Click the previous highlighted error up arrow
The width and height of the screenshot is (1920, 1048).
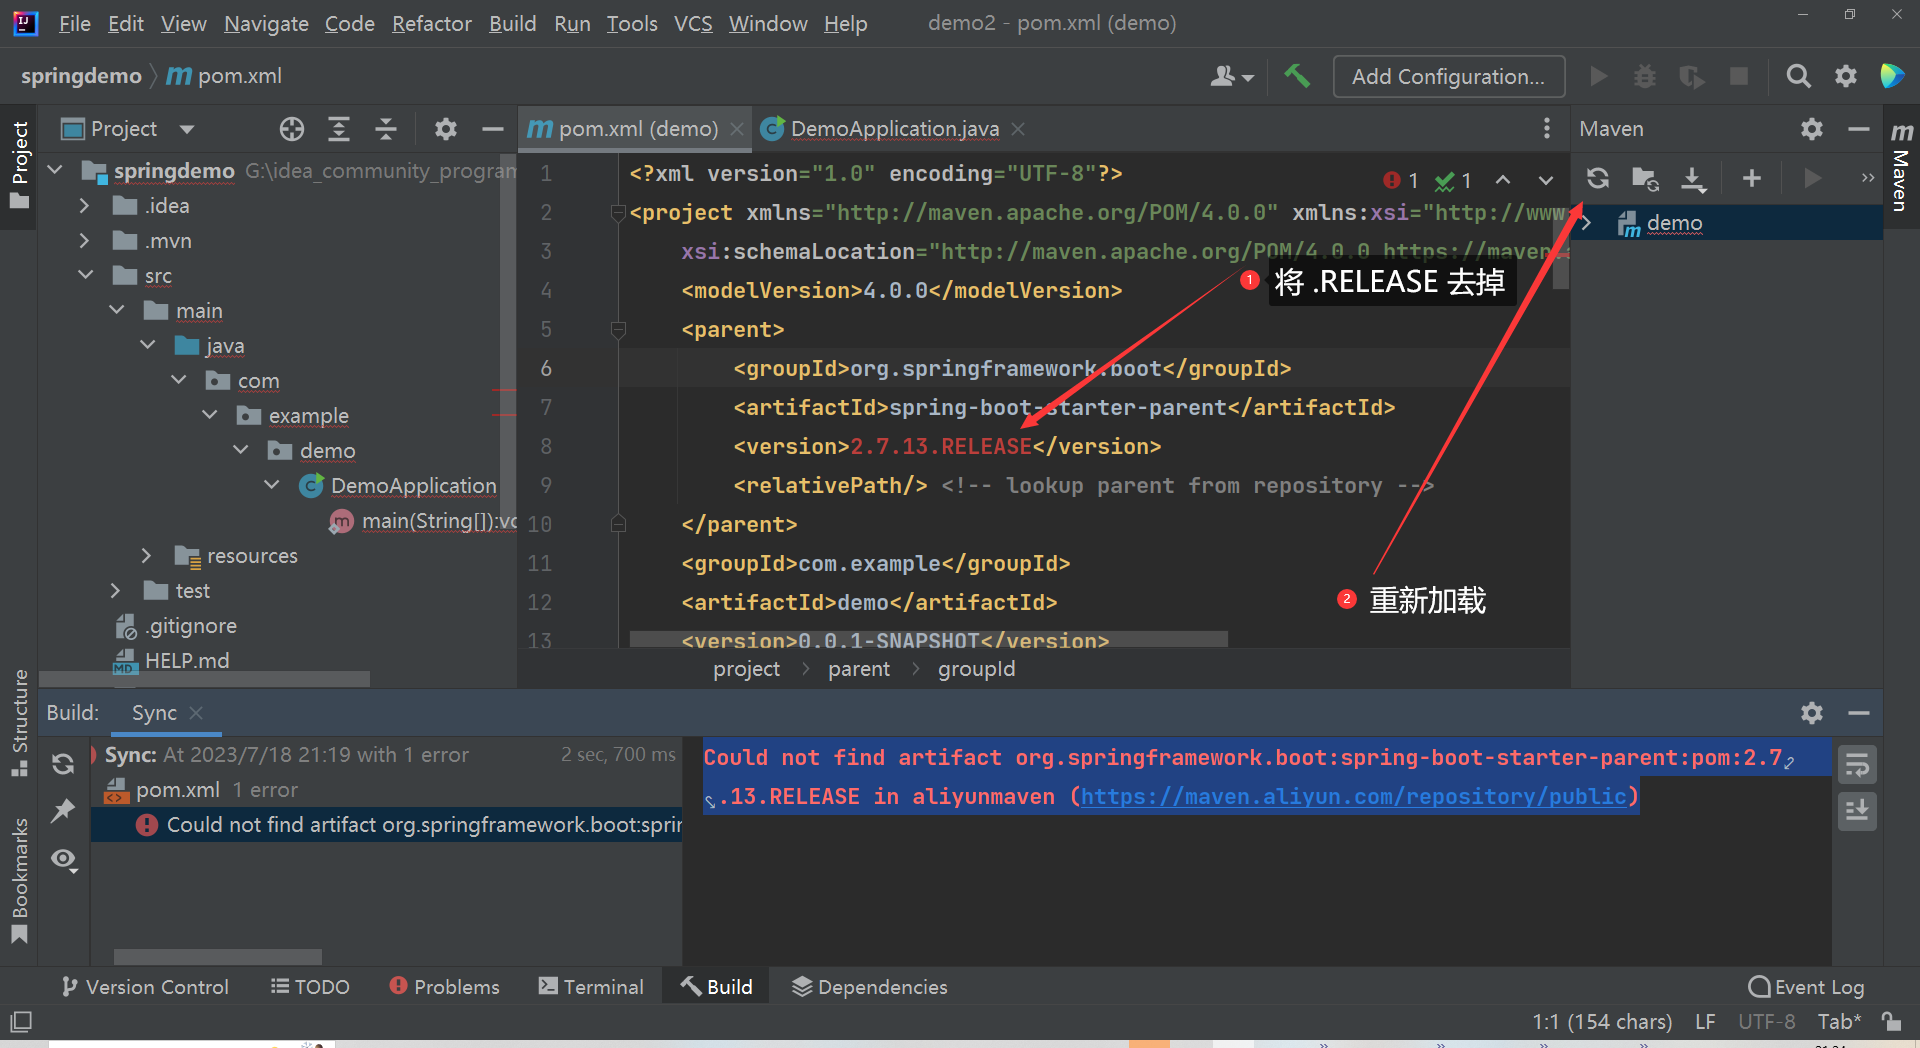[1502, 180]
